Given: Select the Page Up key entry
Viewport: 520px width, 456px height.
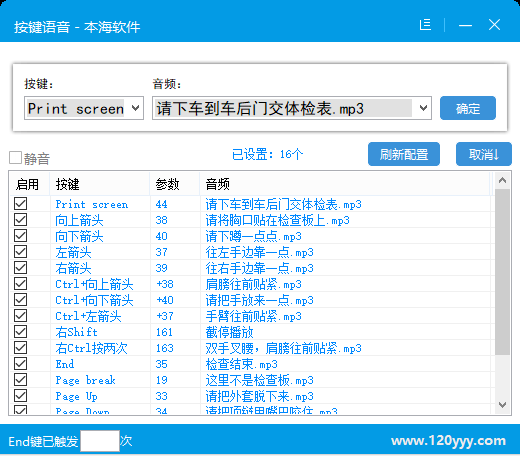Looking at the screenshot, I should click(x=76, y=396).
